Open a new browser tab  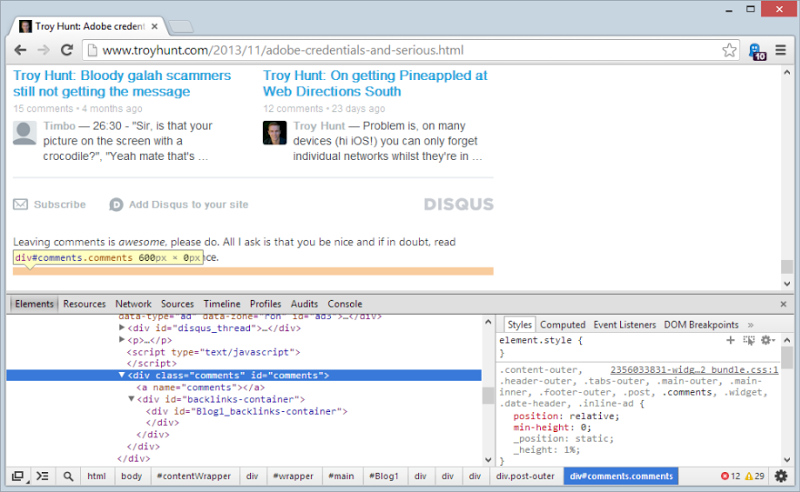[x=181, y=26]
